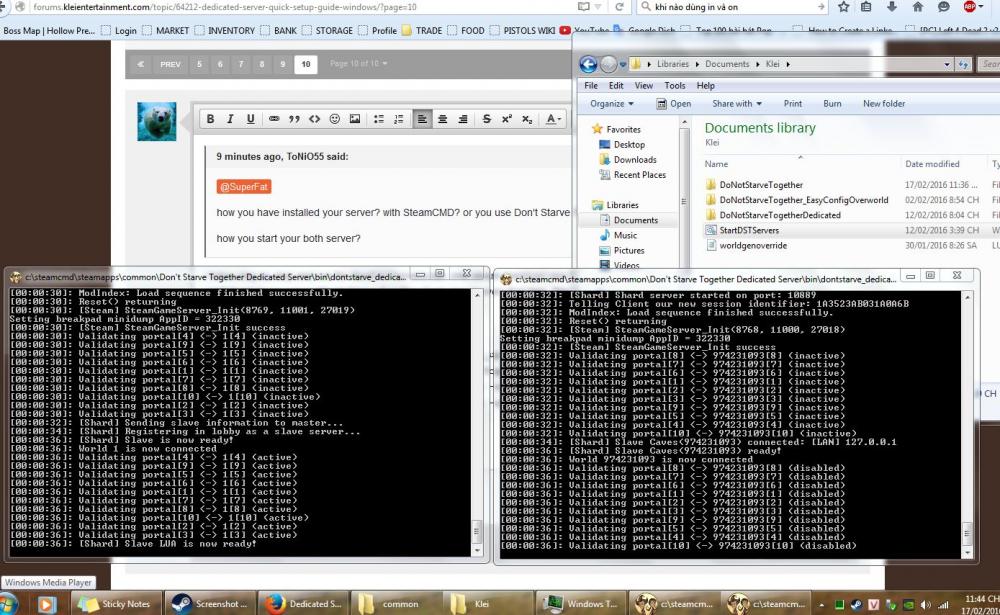Open the Tools menu in Explorer

pyautogui.click(x=675, y=86)
